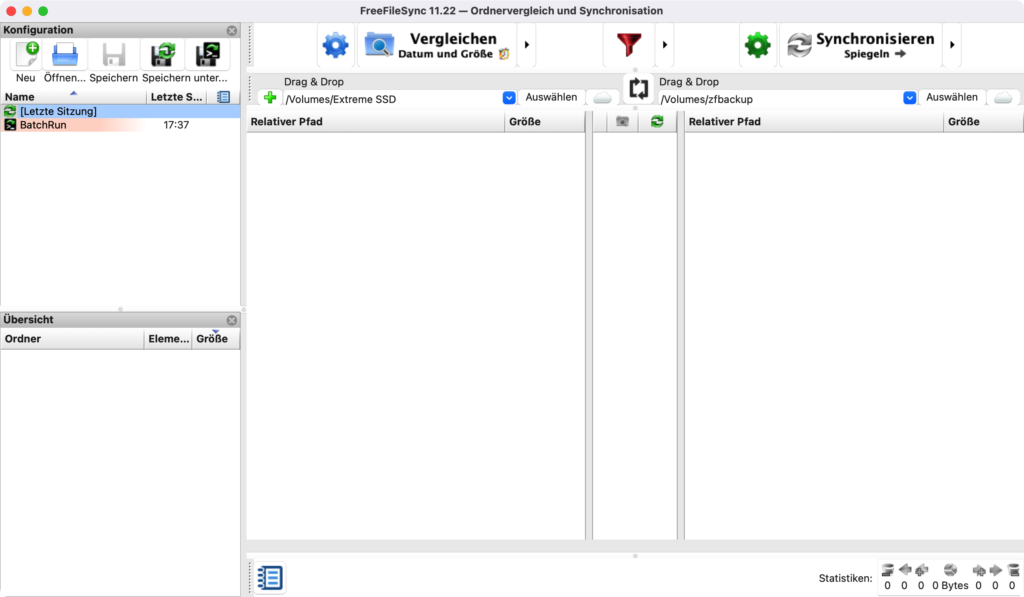Click the Eleme... column header in Übersicht
The height and width of the screenshot is (597, 1024).
pyautogui.click(x=168, y=338)
